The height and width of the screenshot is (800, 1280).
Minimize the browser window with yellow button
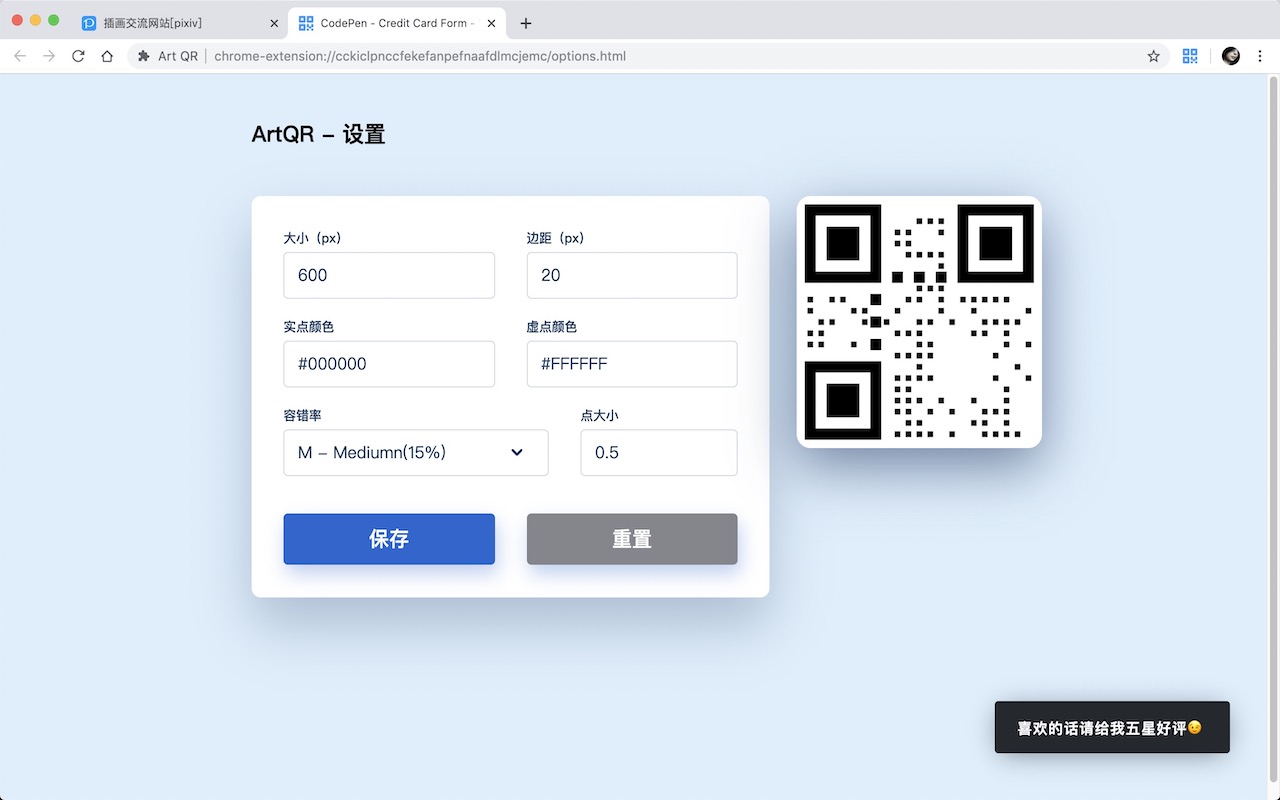coord(36,20)
